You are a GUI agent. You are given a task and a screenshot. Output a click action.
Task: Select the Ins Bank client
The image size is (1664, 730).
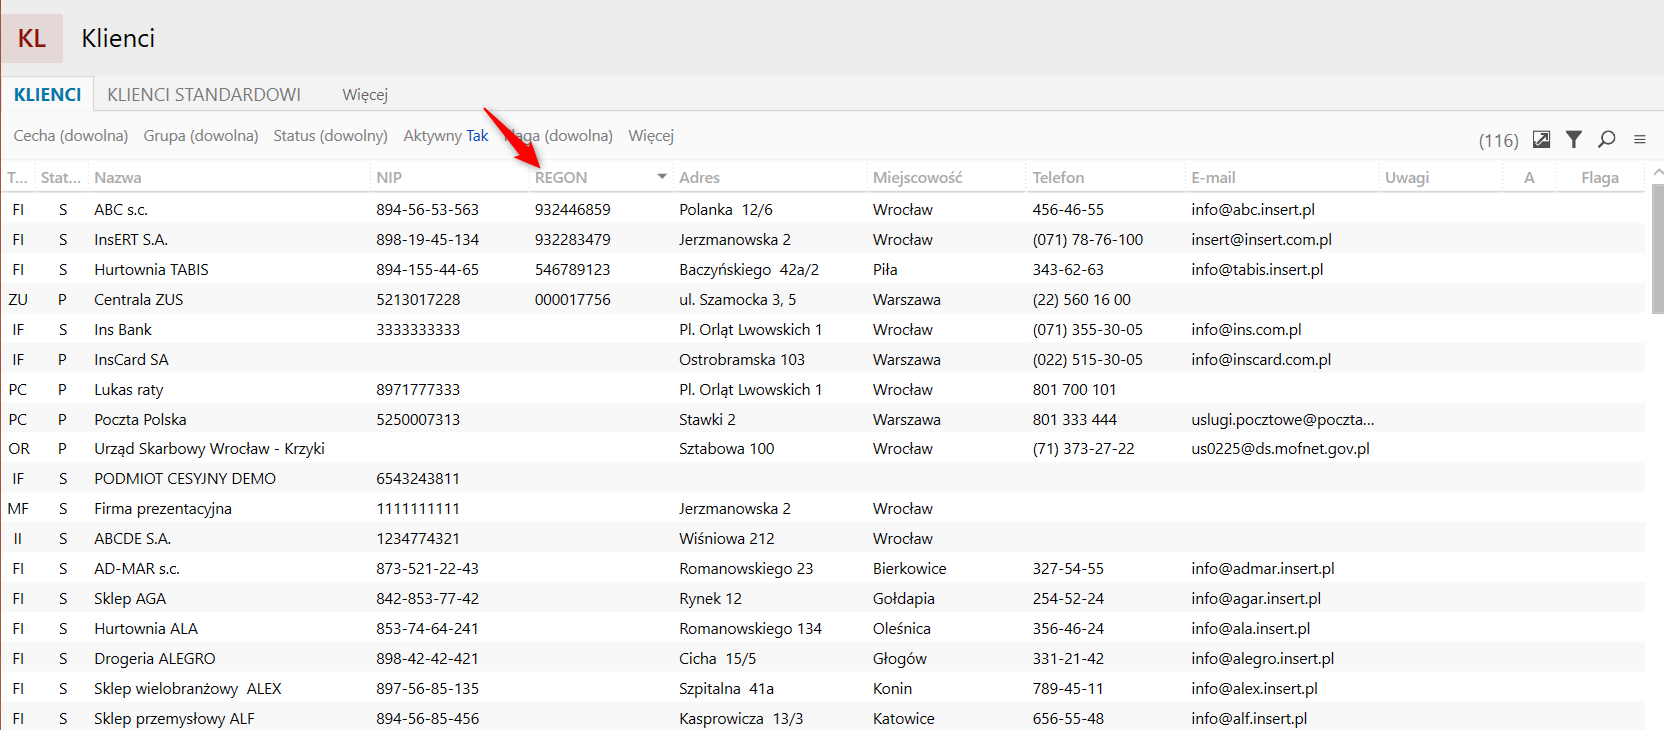point(823,330)
